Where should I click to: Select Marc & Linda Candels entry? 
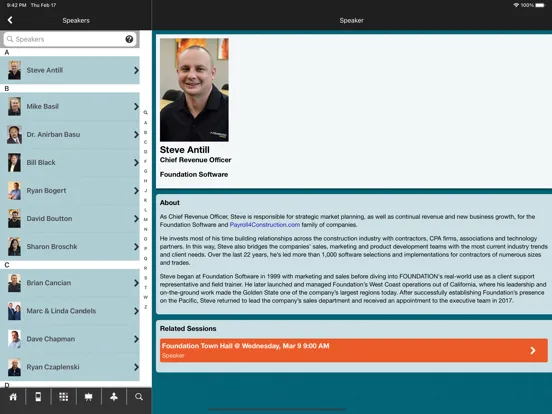click(x=70, y=311)
